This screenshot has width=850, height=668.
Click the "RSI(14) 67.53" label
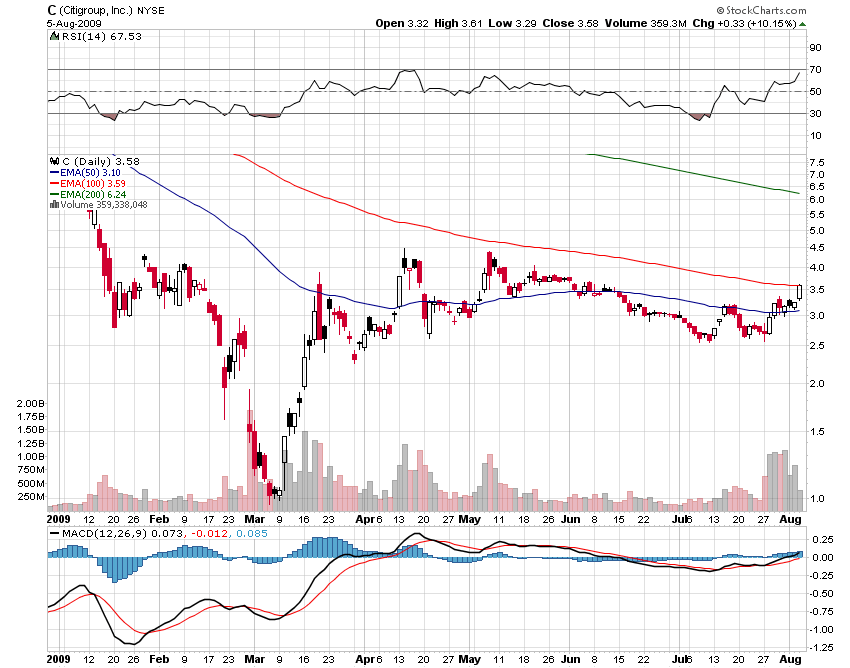point(102,36)
